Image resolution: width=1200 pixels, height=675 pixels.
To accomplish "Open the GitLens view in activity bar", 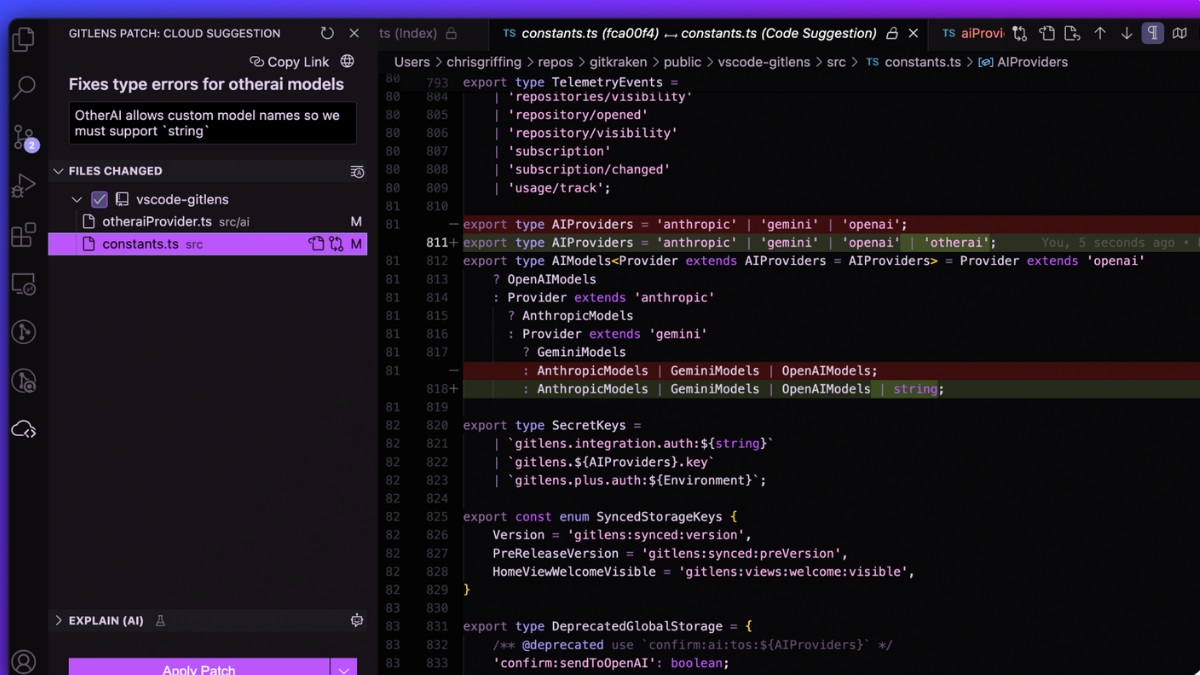I will click(23, 332).
